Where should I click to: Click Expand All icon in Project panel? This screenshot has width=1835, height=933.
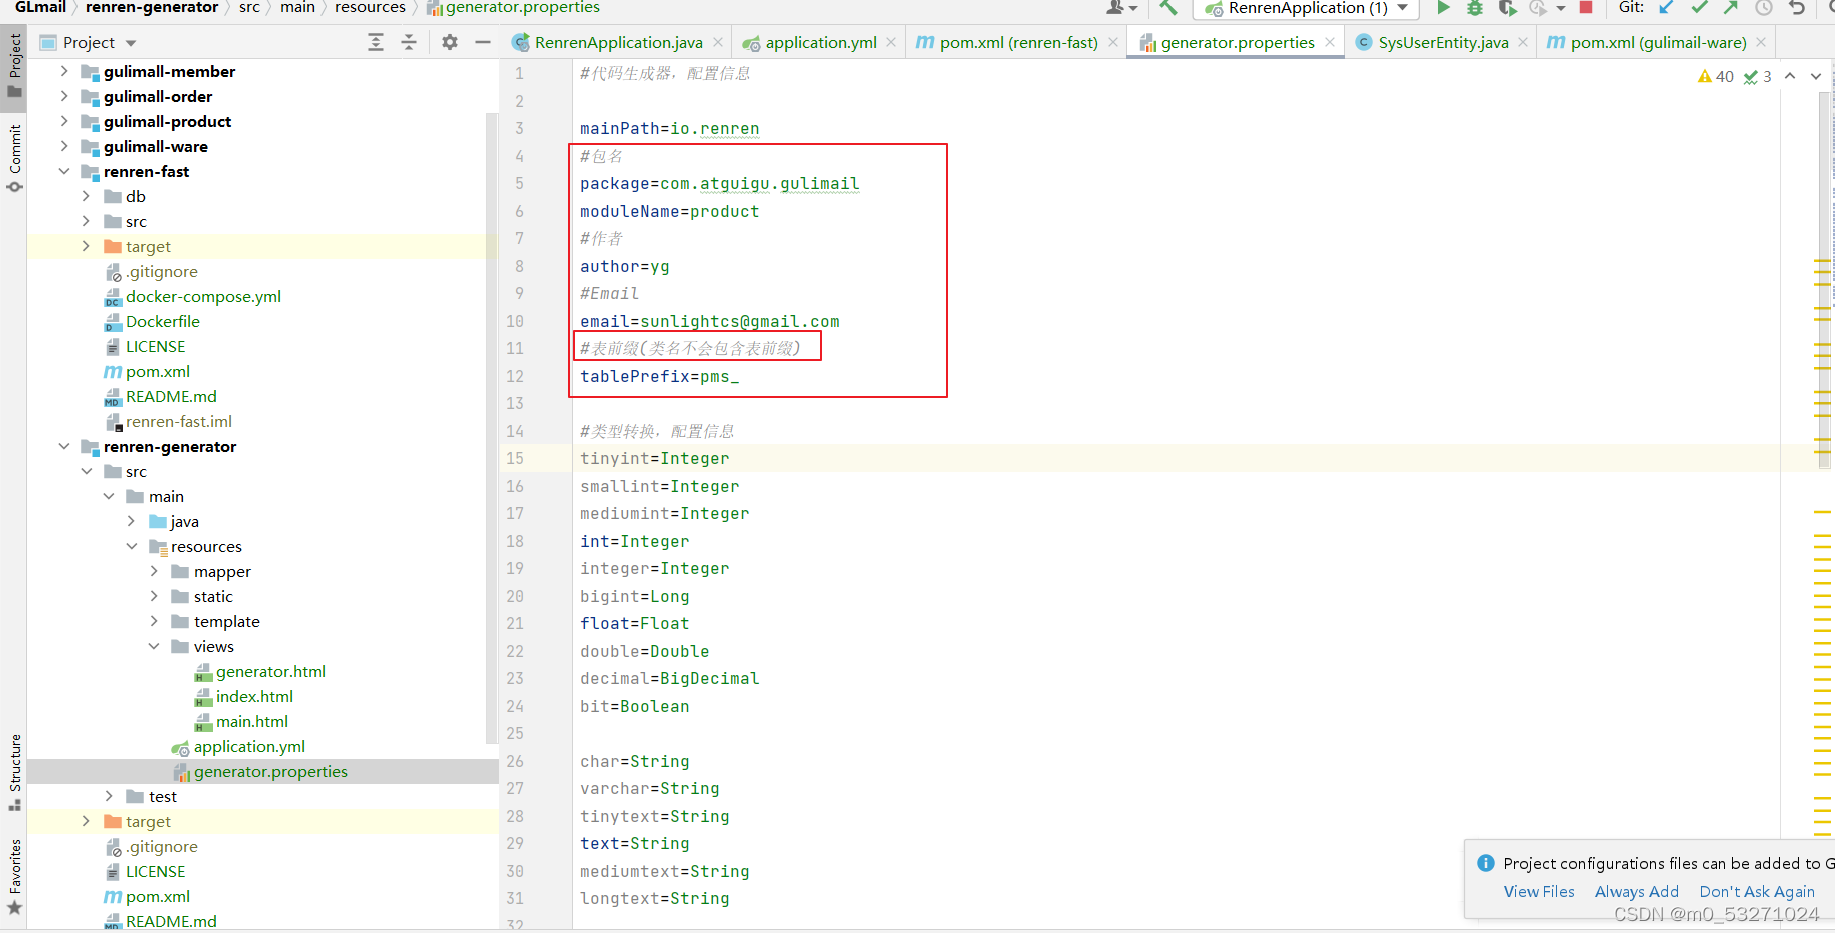[376, 42]
